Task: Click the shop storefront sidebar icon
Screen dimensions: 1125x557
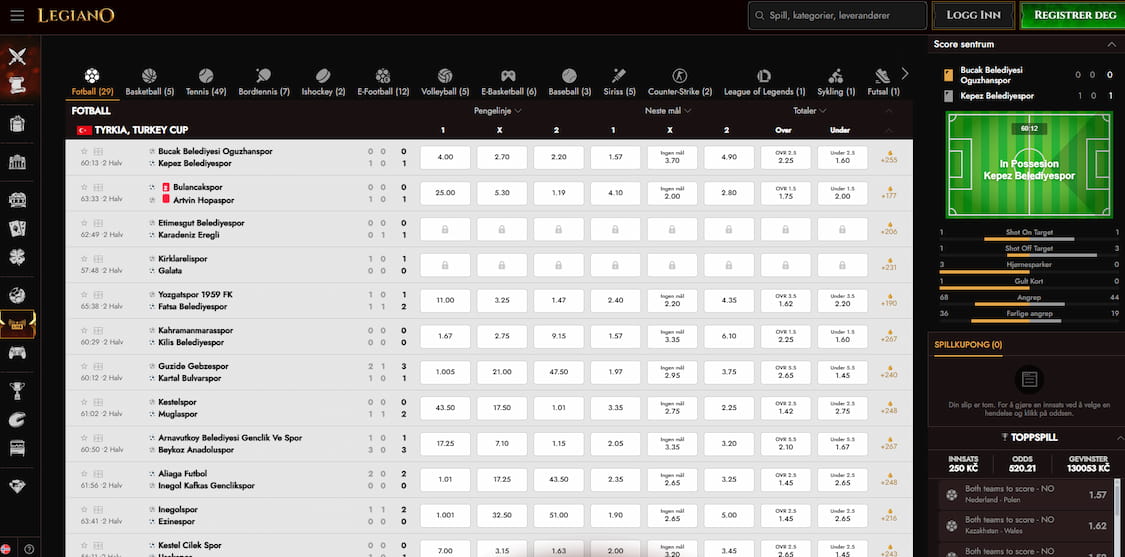Action: (x=17, y=449)
